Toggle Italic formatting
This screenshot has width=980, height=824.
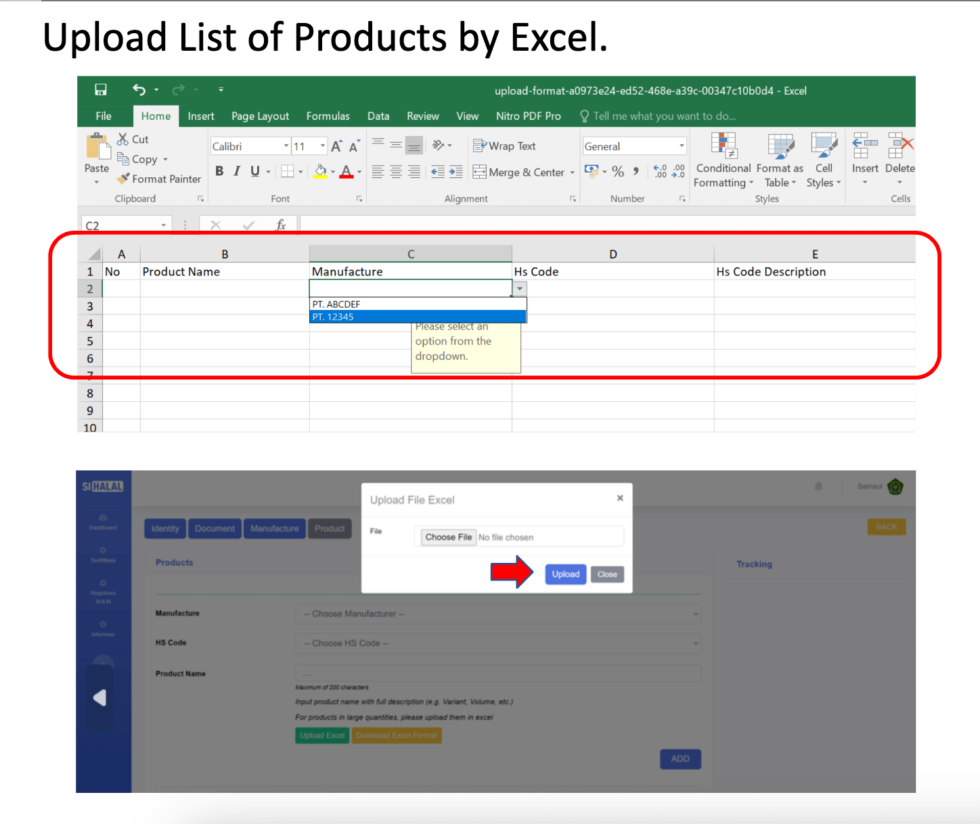click(237, 171)
